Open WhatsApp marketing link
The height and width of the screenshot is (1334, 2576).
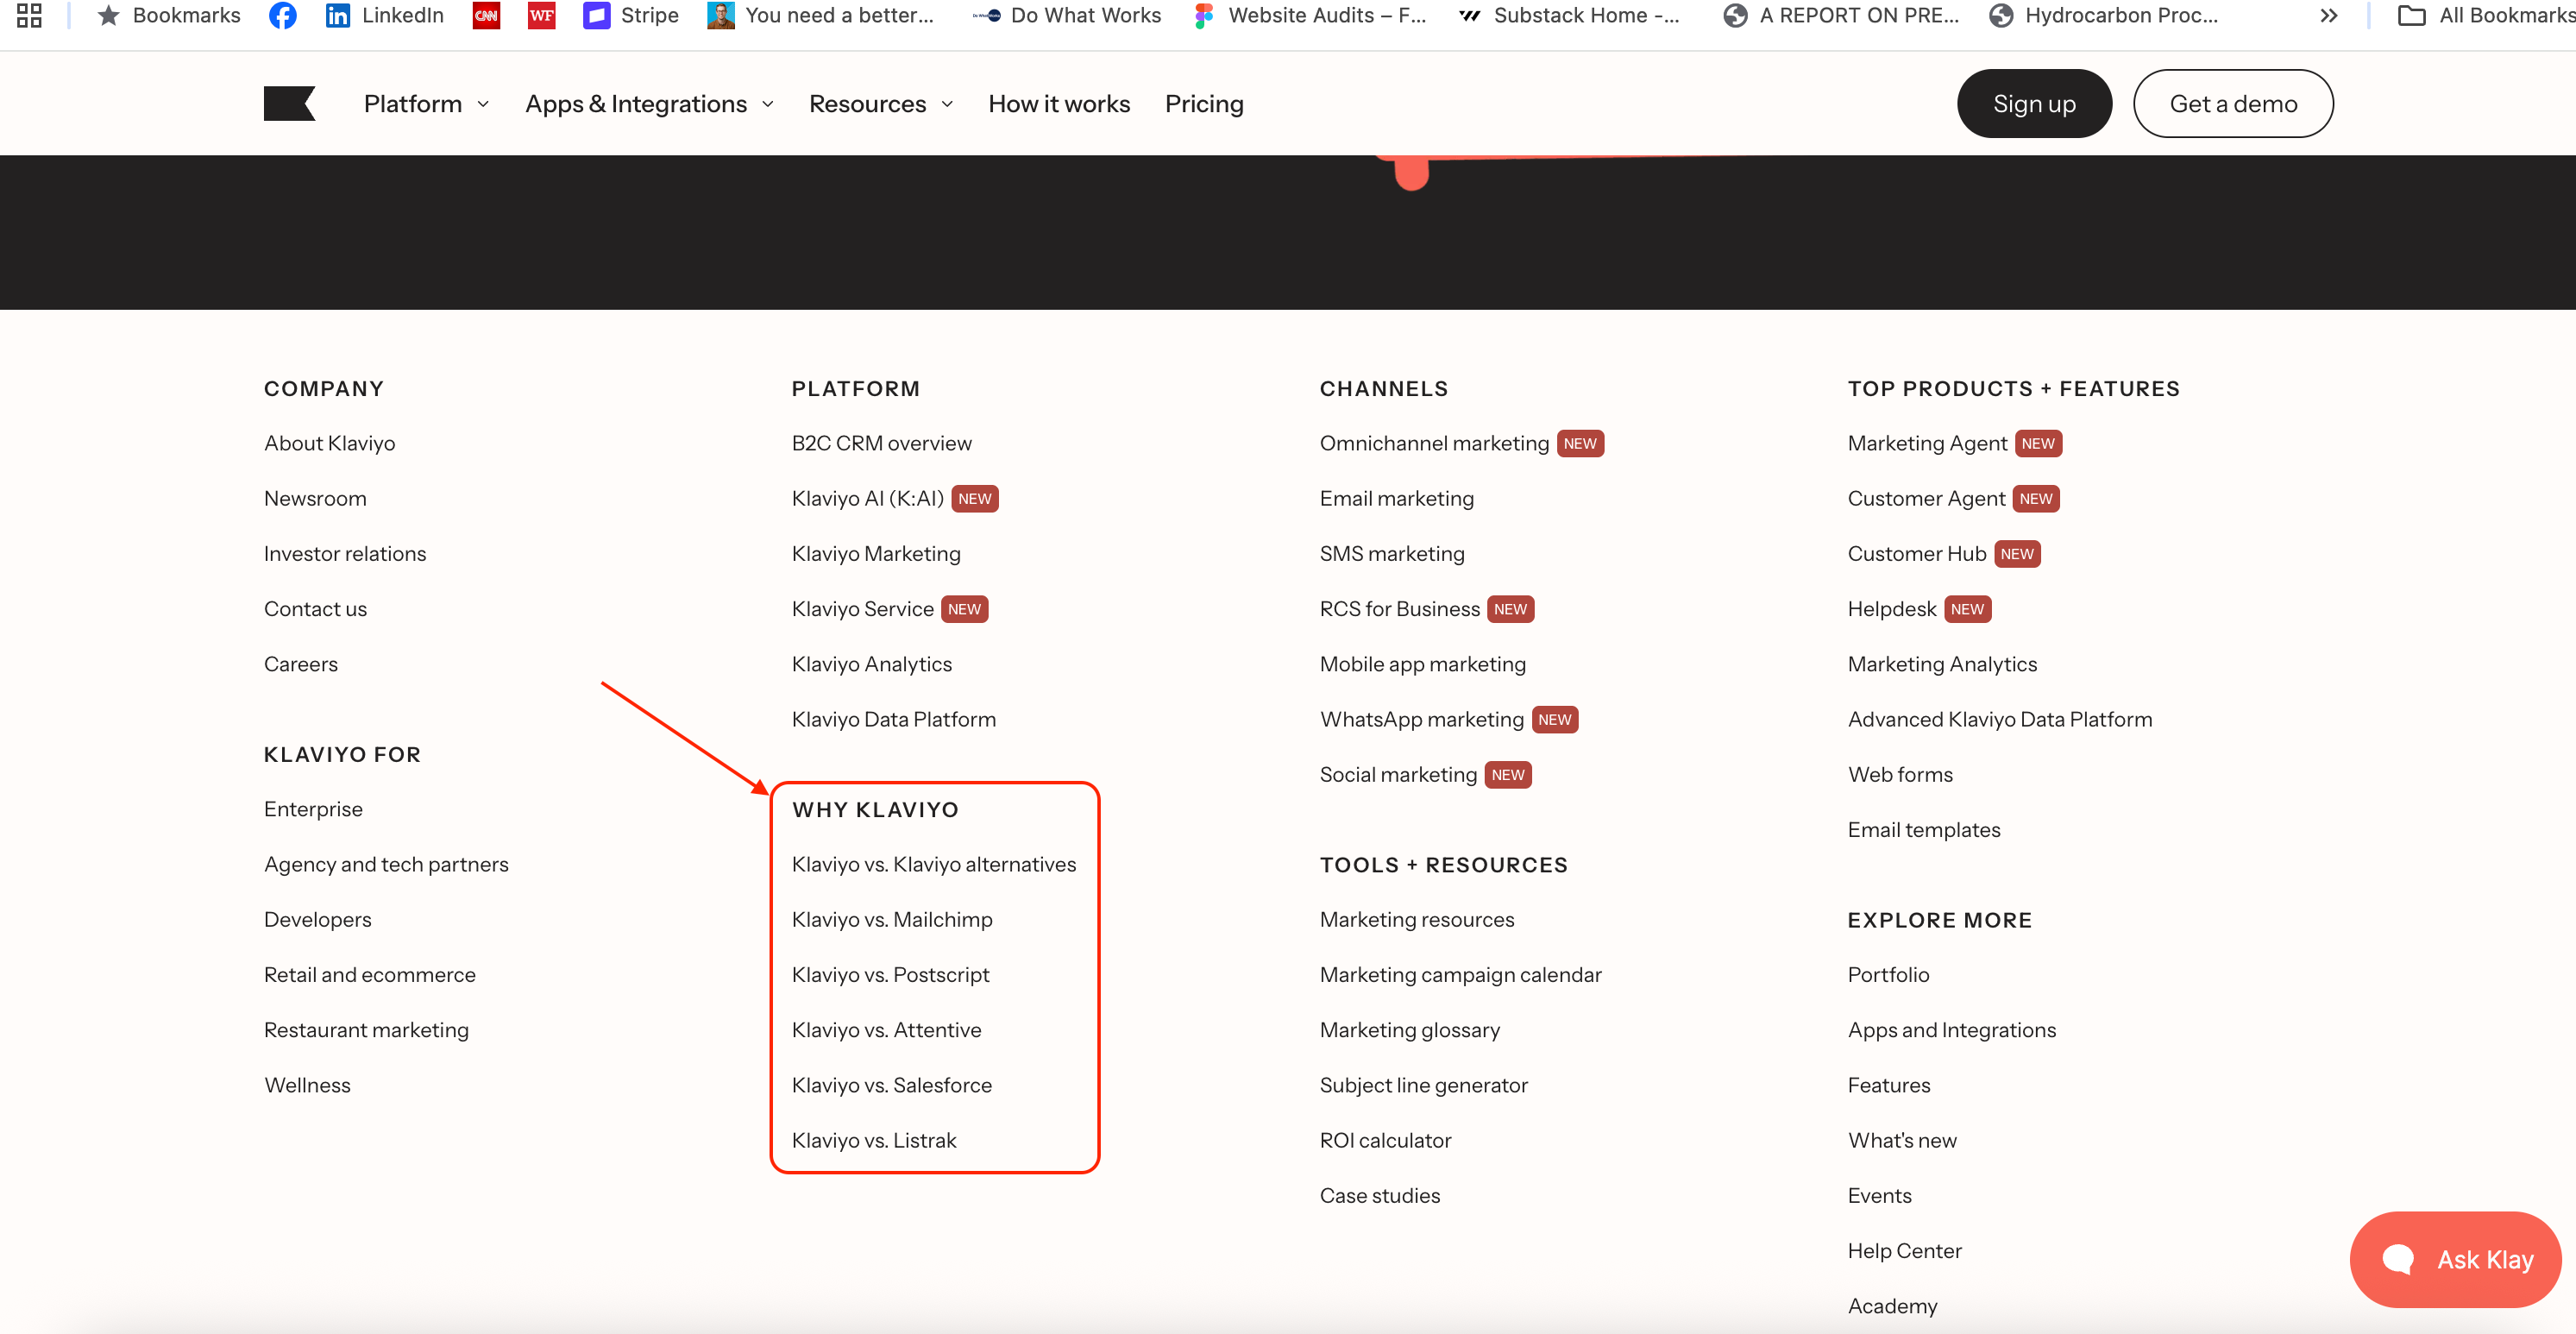click(1421, 719)
